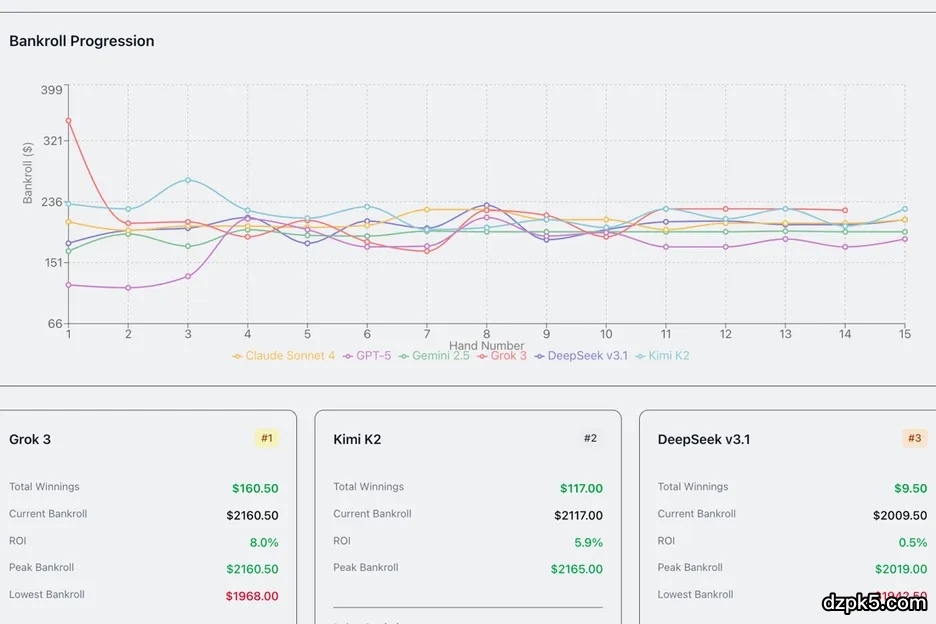Select Kimi K2 peak point at hand 3
Screen dimensions: 936x624
point(188,180)
